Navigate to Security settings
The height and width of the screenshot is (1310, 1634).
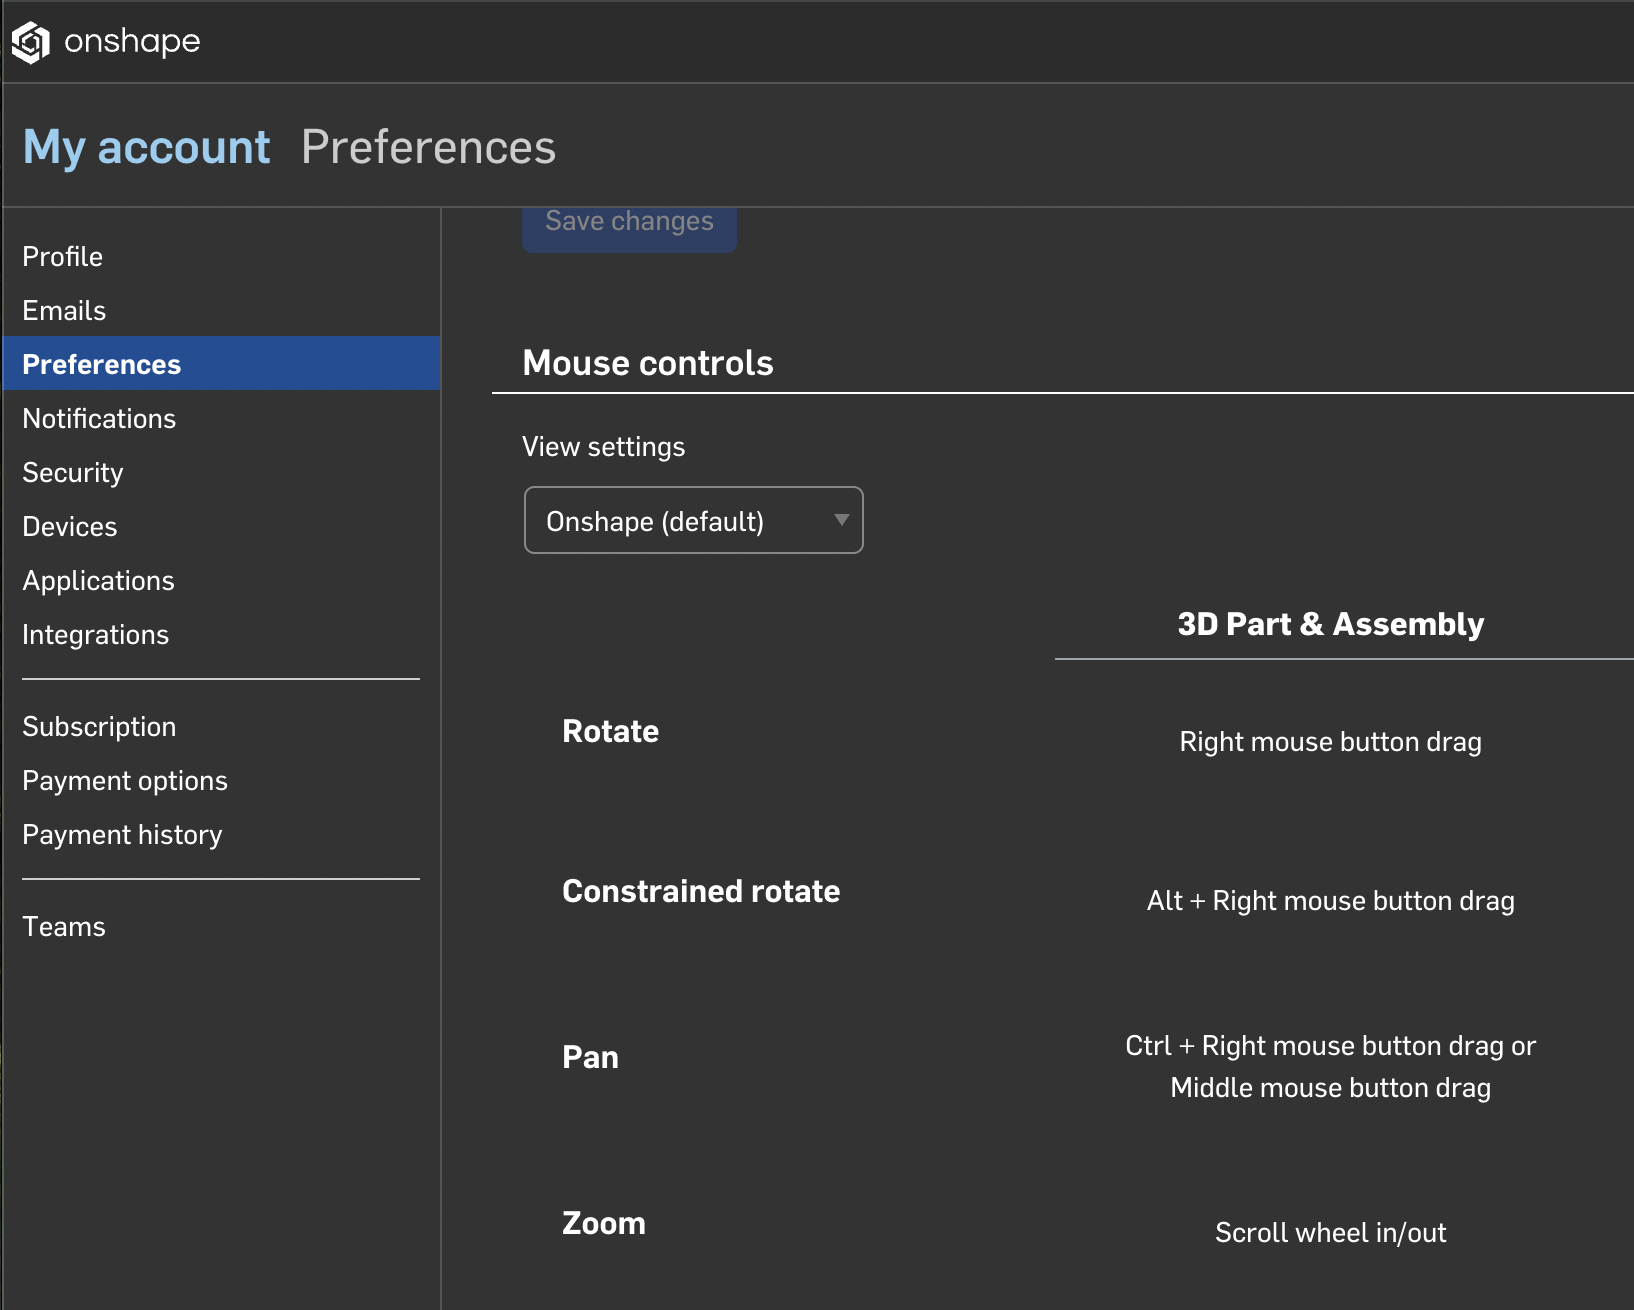[73, 473]
